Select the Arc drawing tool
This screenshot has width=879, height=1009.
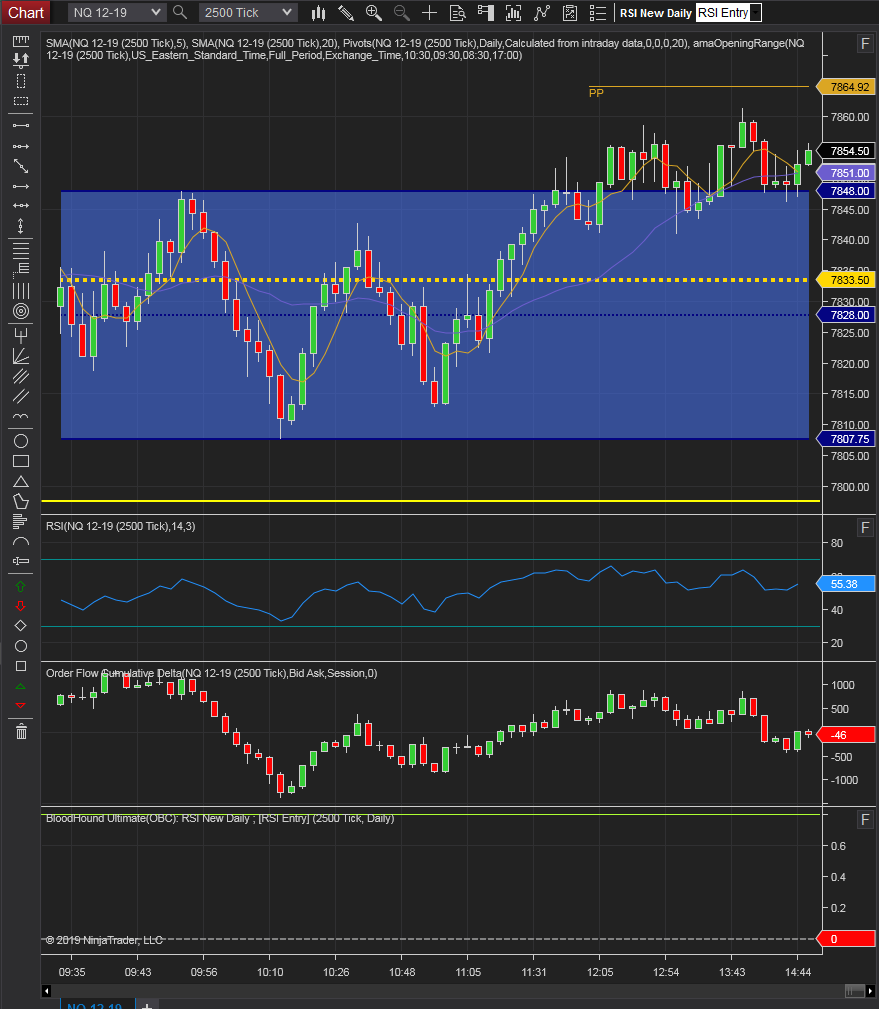pos(21,542)
